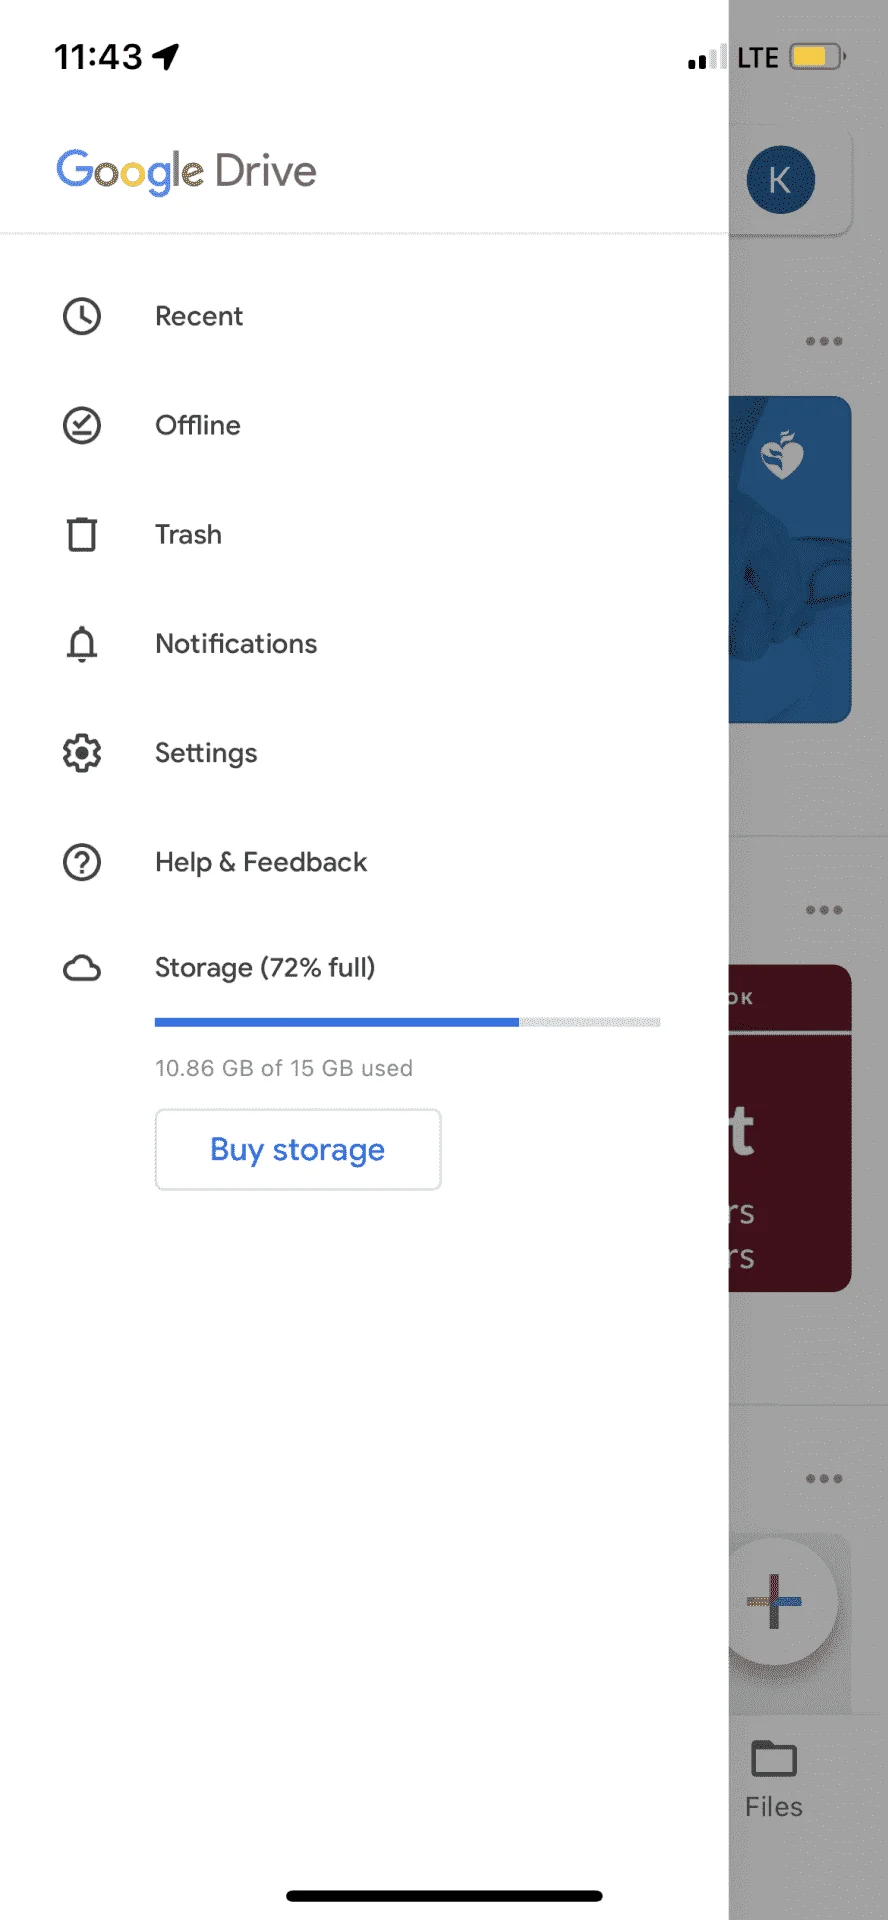
Task: Tap the Recent clock icon
Action: click(x=82, y=316)
